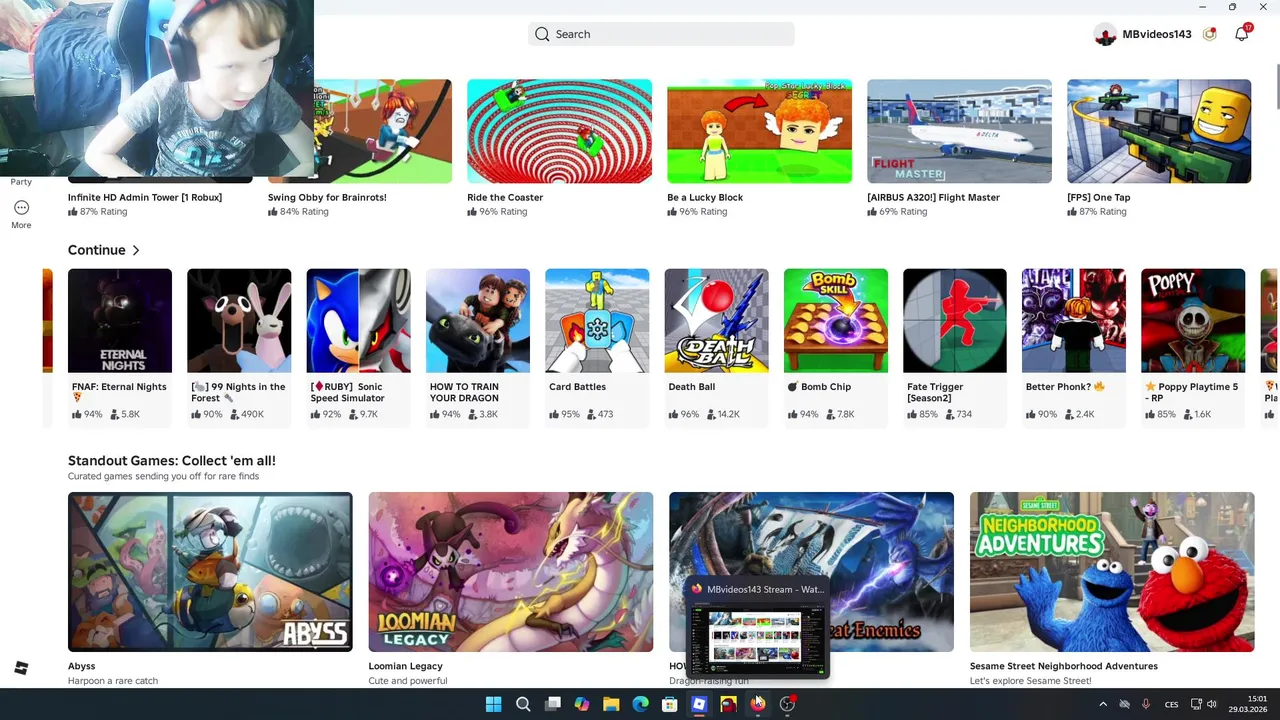Open File Explorer from the taskbar
The width and height of the screenshot is (1280, 720).
(x=611, y=704)
